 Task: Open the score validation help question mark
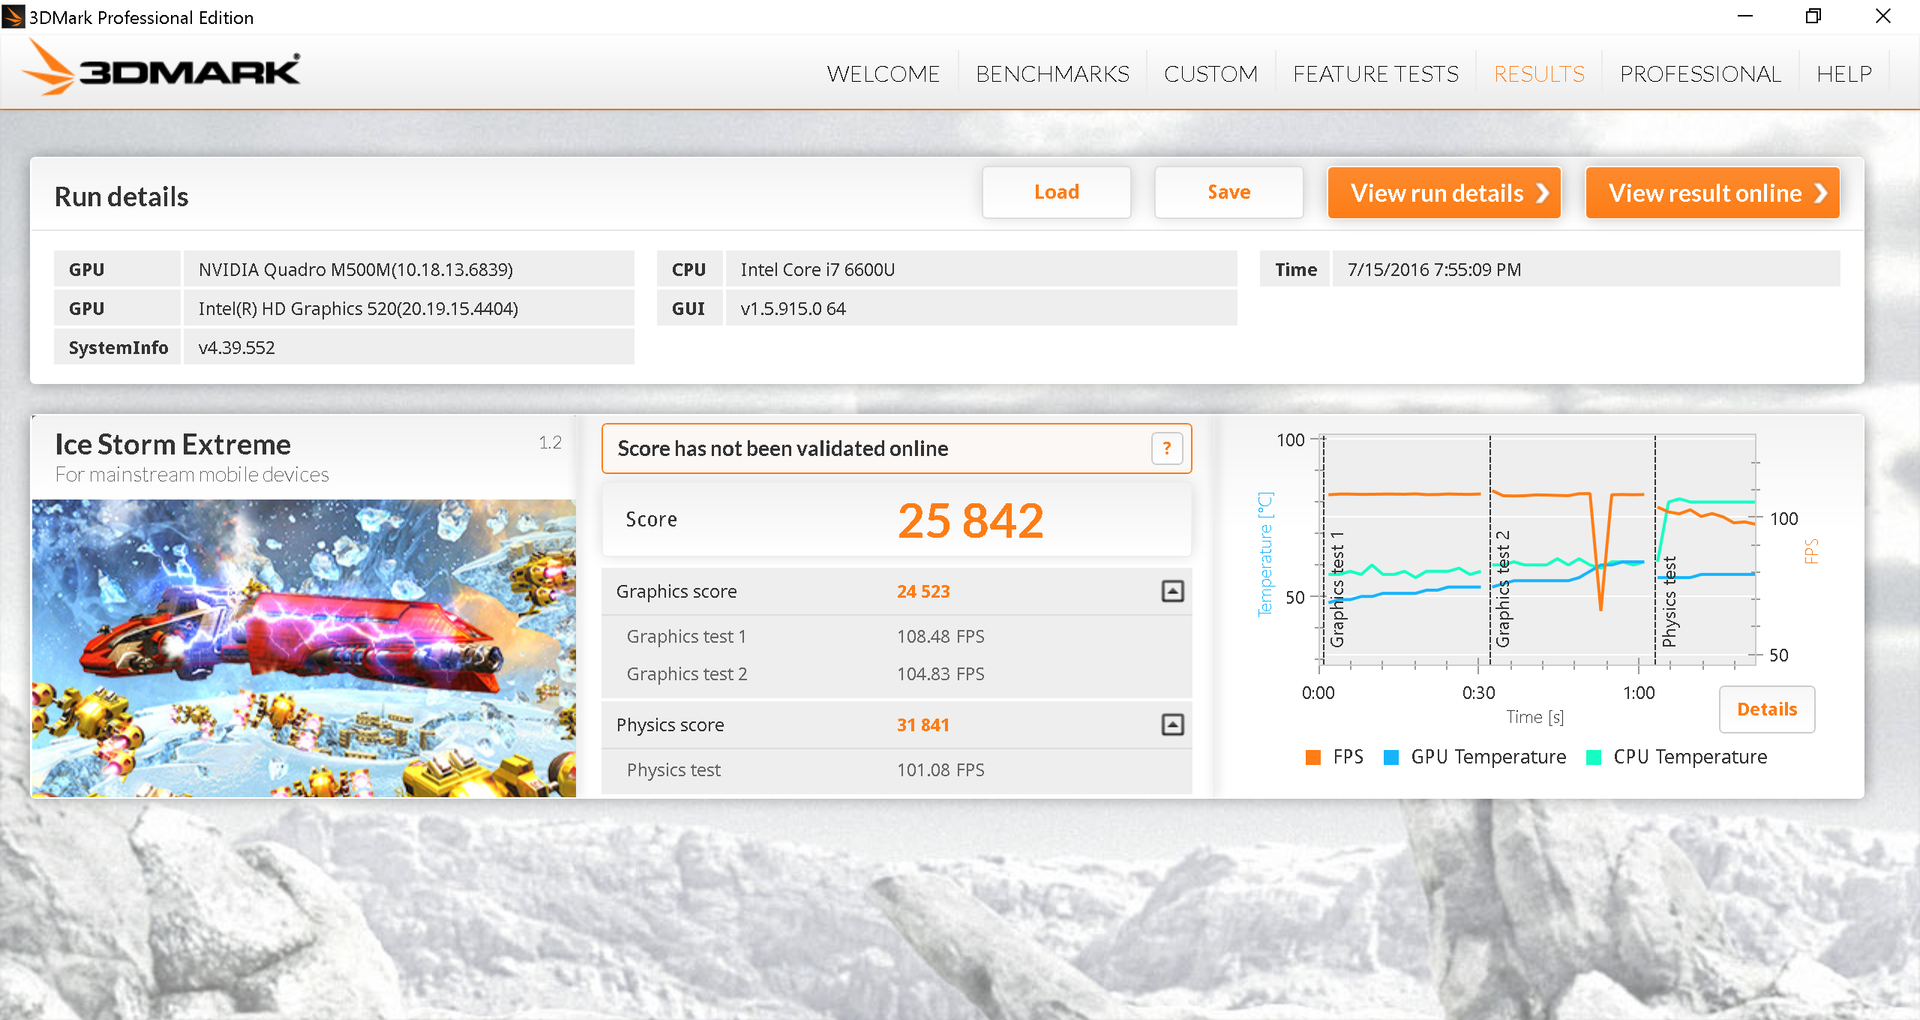[x=1167, y=448]
